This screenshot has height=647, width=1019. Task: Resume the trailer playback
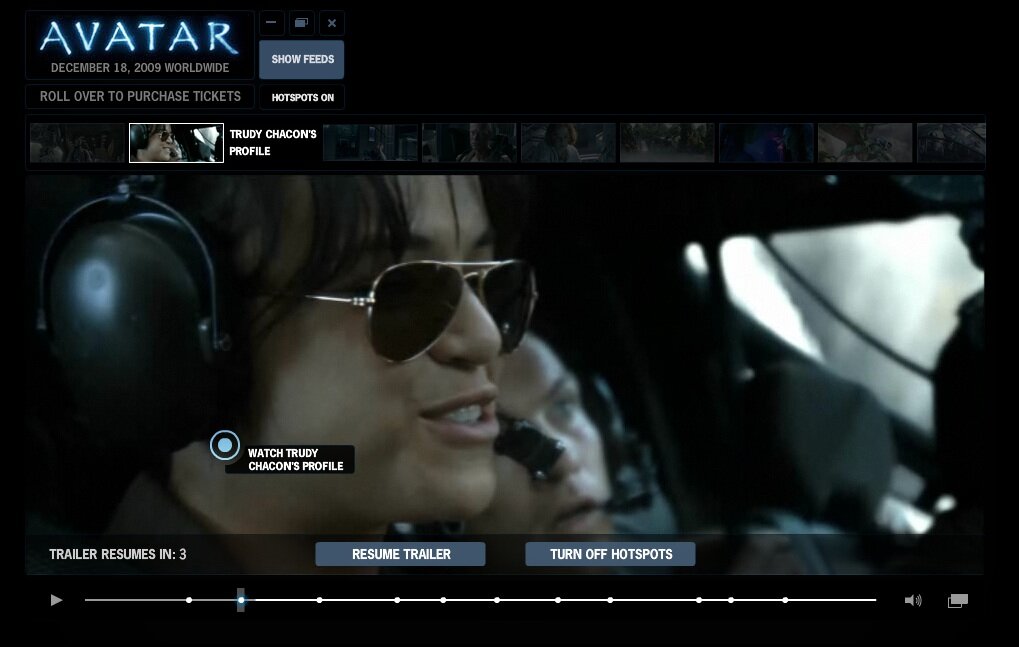pyautogui.click(x=400, y=554)
